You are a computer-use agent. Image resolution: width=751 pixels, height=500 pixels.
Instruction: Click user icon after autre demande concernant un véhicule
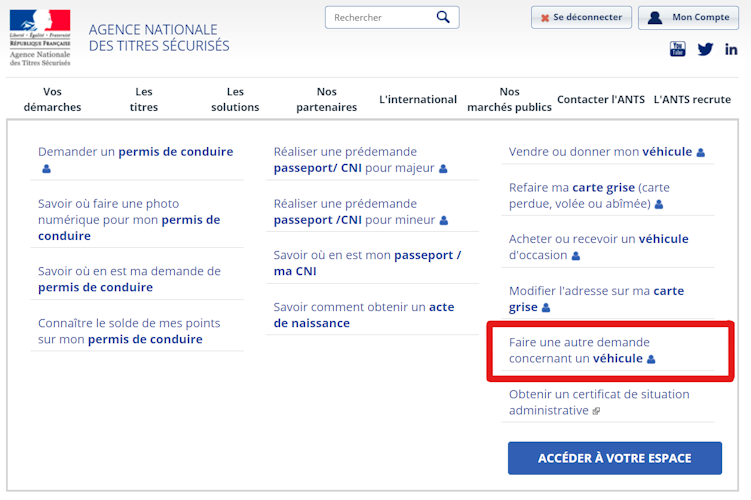pyautogui.click(x=651, y=359)
